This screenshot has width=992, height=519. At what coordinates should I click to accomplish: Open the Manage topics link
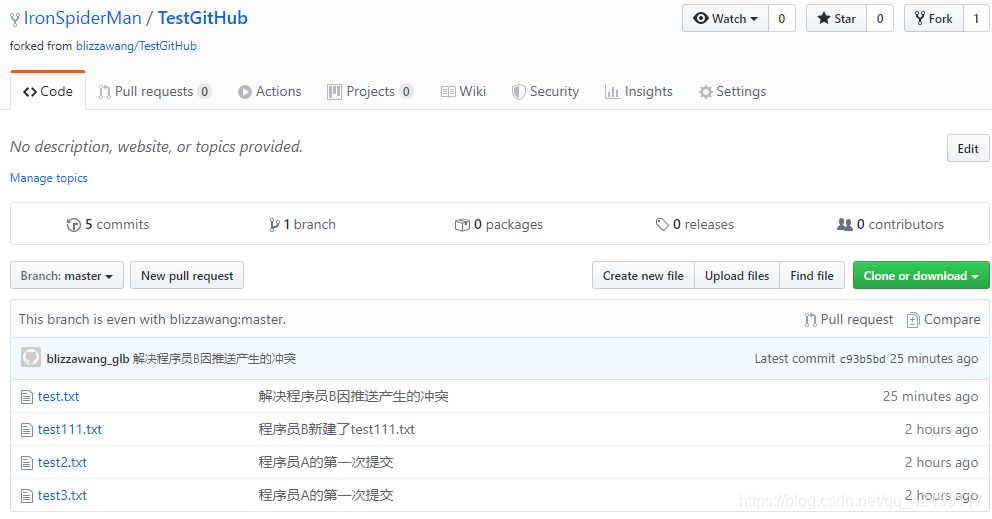(49, 178)
